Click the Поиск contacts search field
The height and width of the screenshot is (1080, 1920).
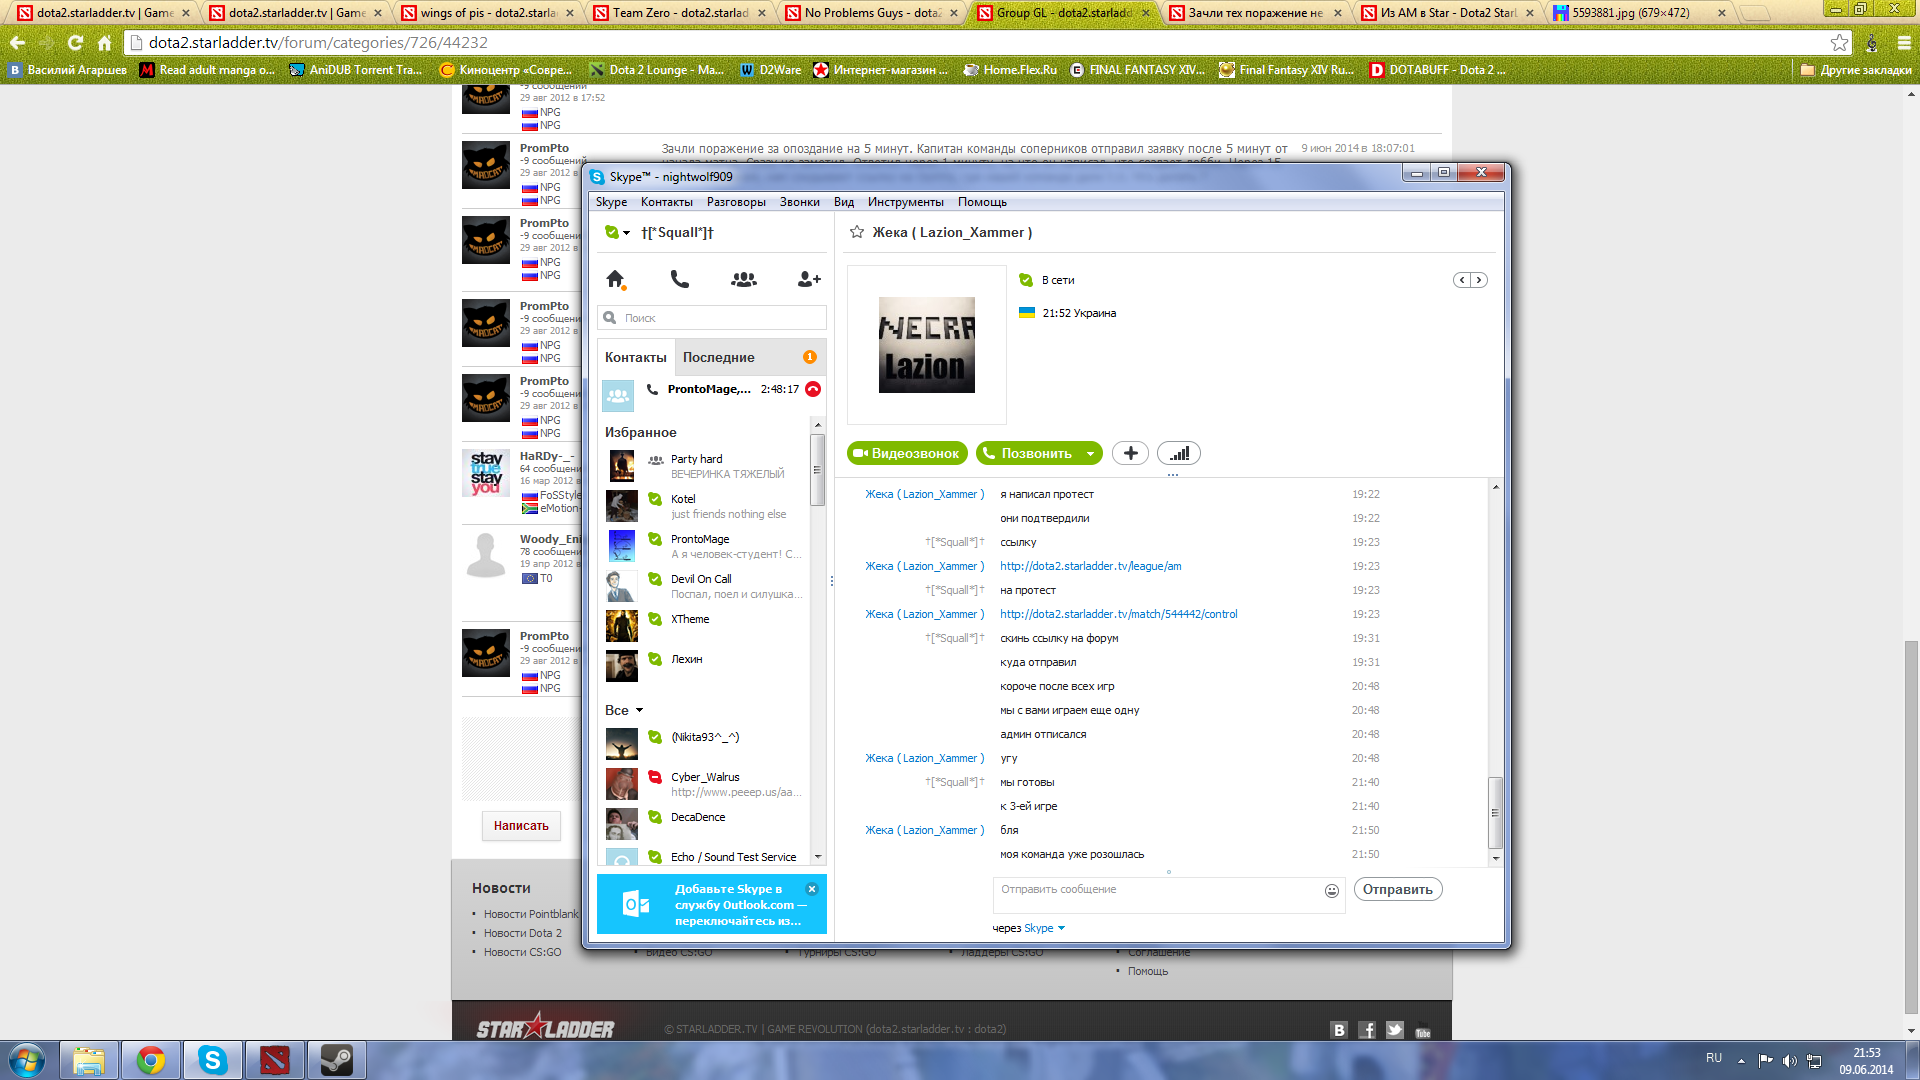[720, 318]
